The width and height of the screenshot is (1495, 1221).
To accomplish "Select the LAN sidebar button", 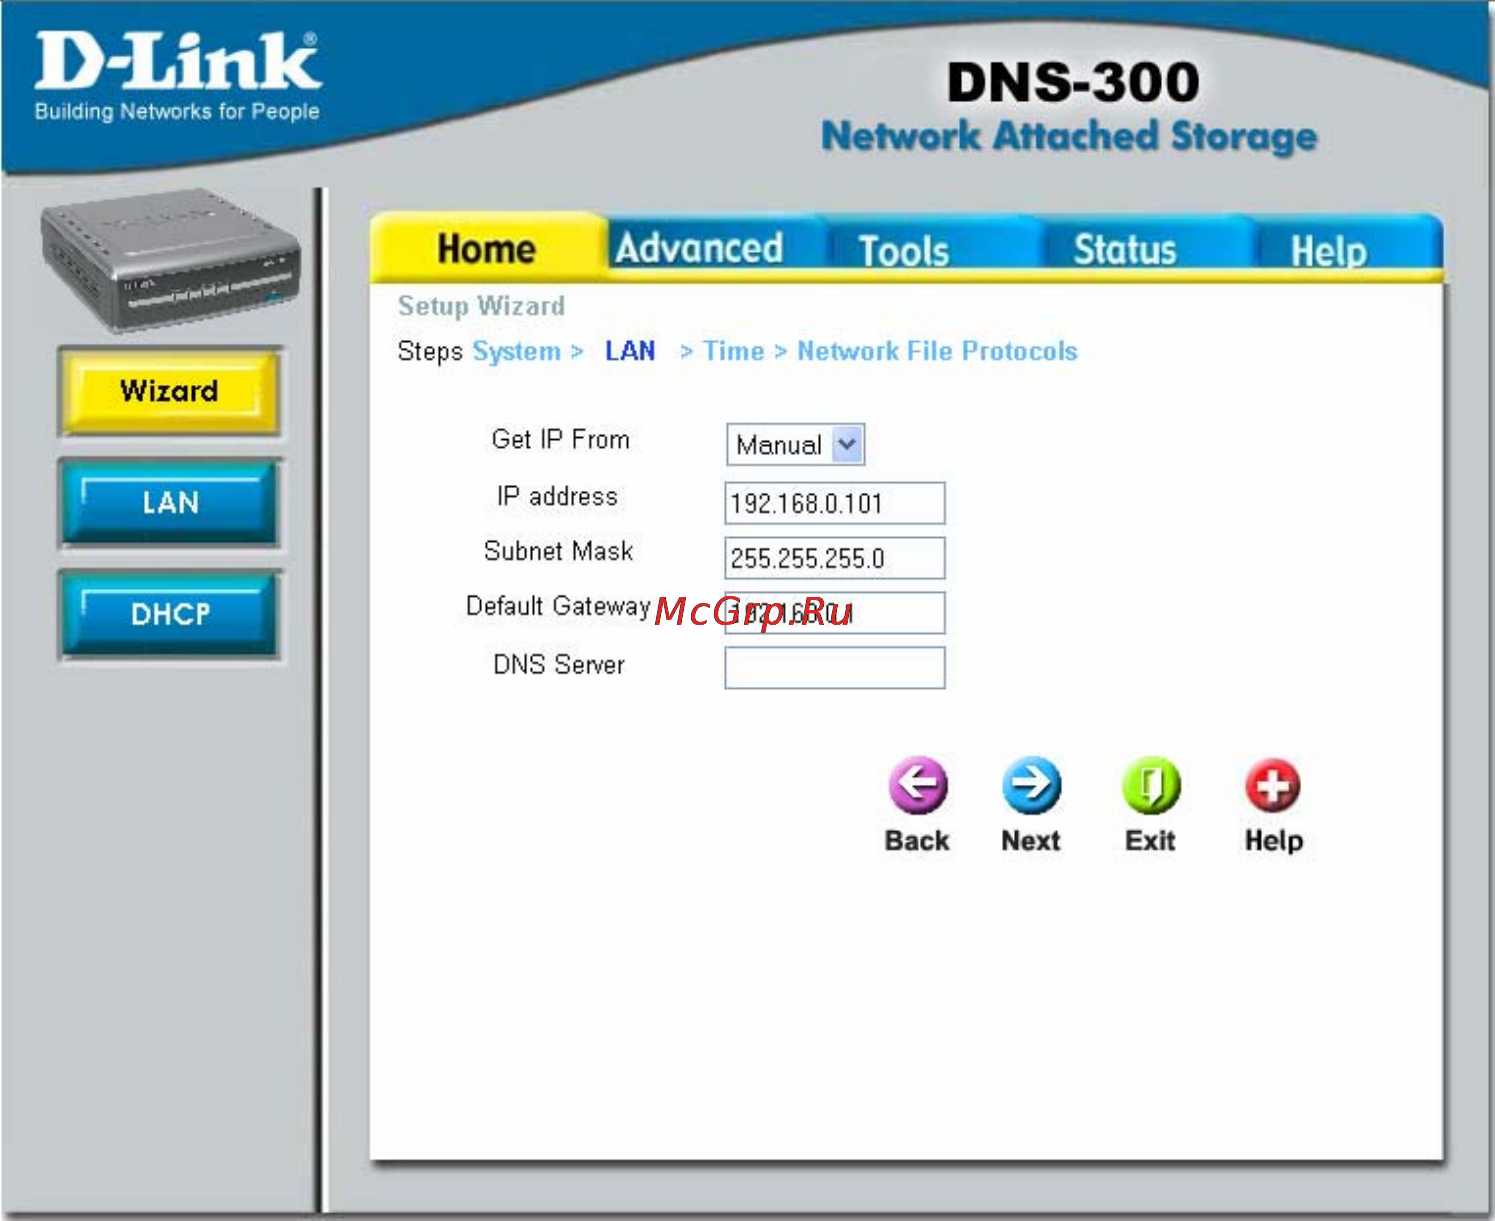I will tap(169, 503).
